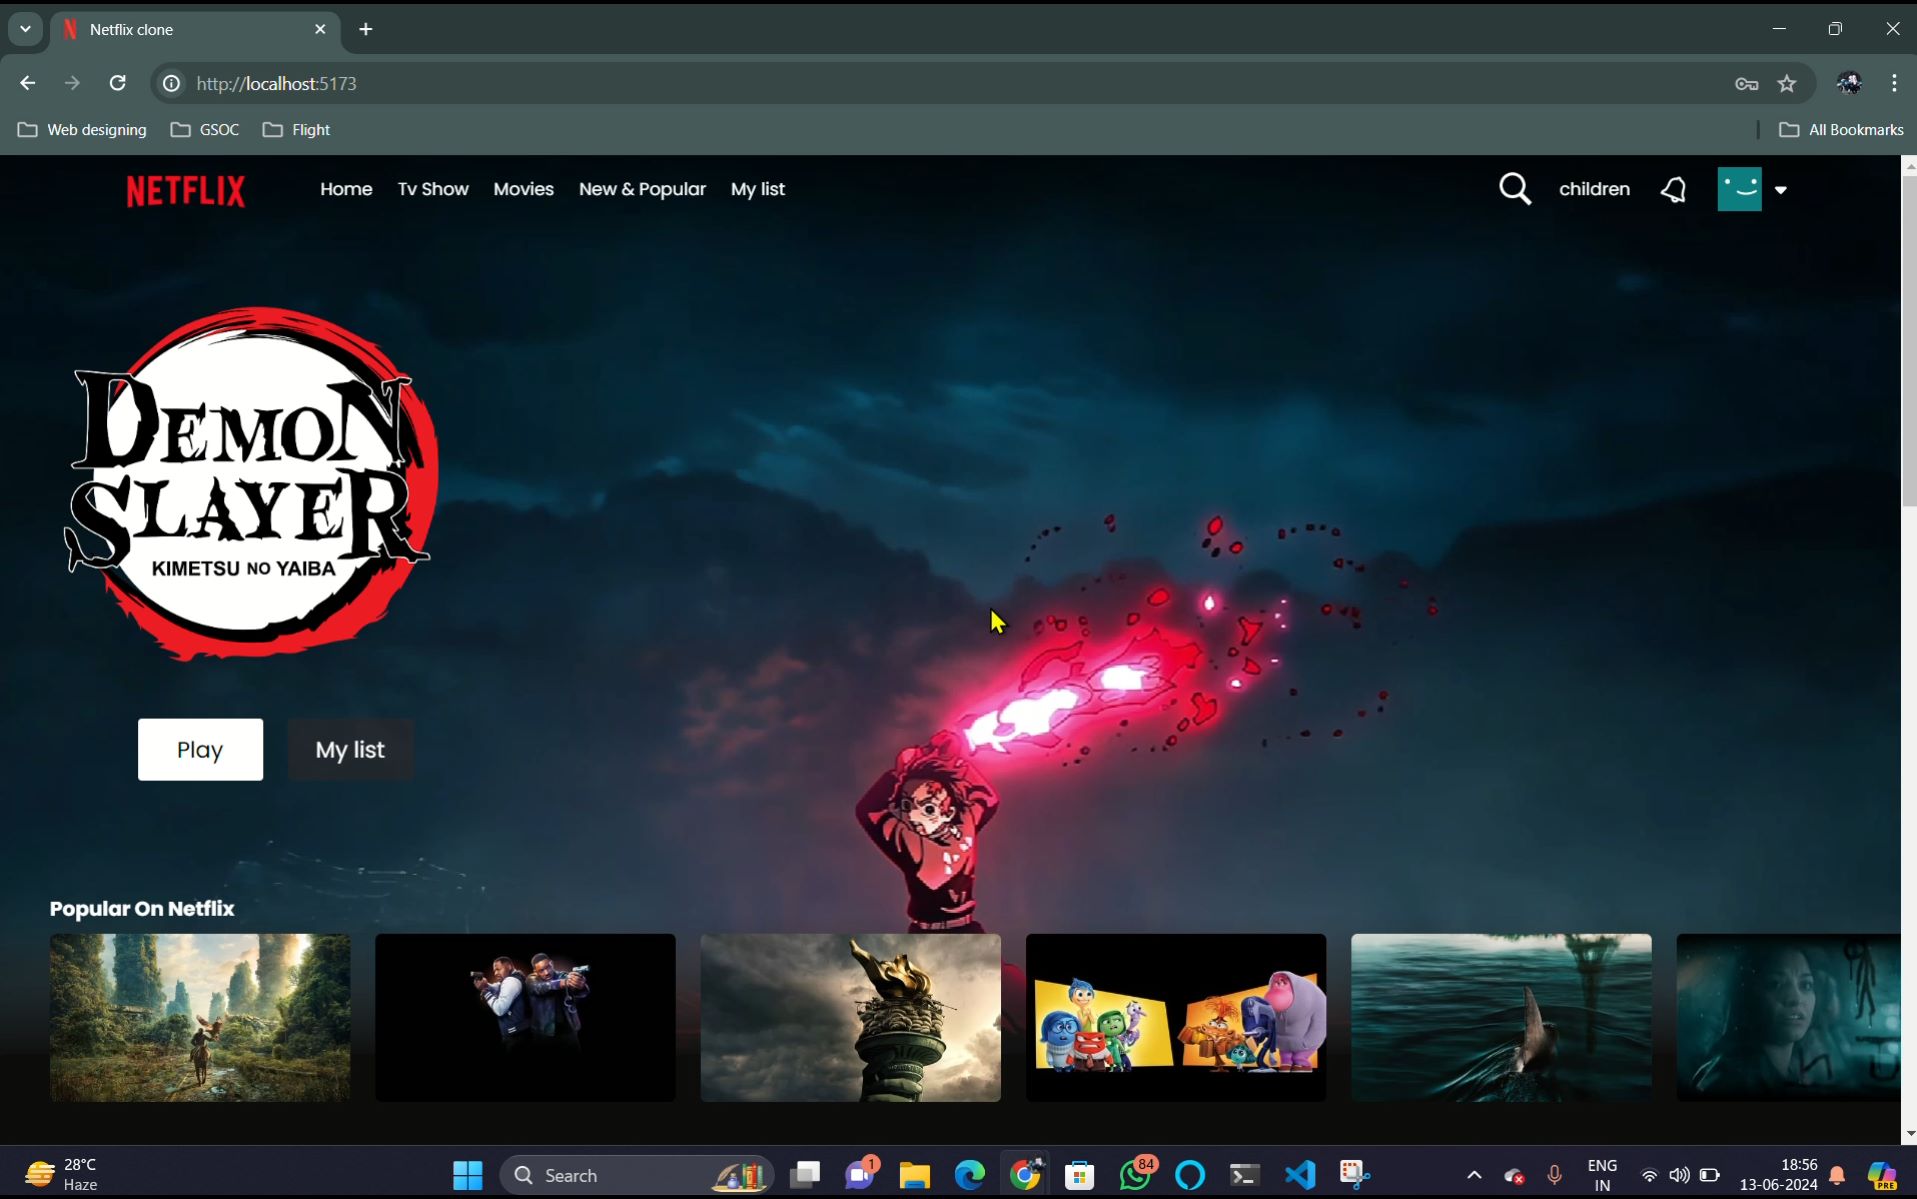Open the GSOC bookmarks folder

[204, 129]
